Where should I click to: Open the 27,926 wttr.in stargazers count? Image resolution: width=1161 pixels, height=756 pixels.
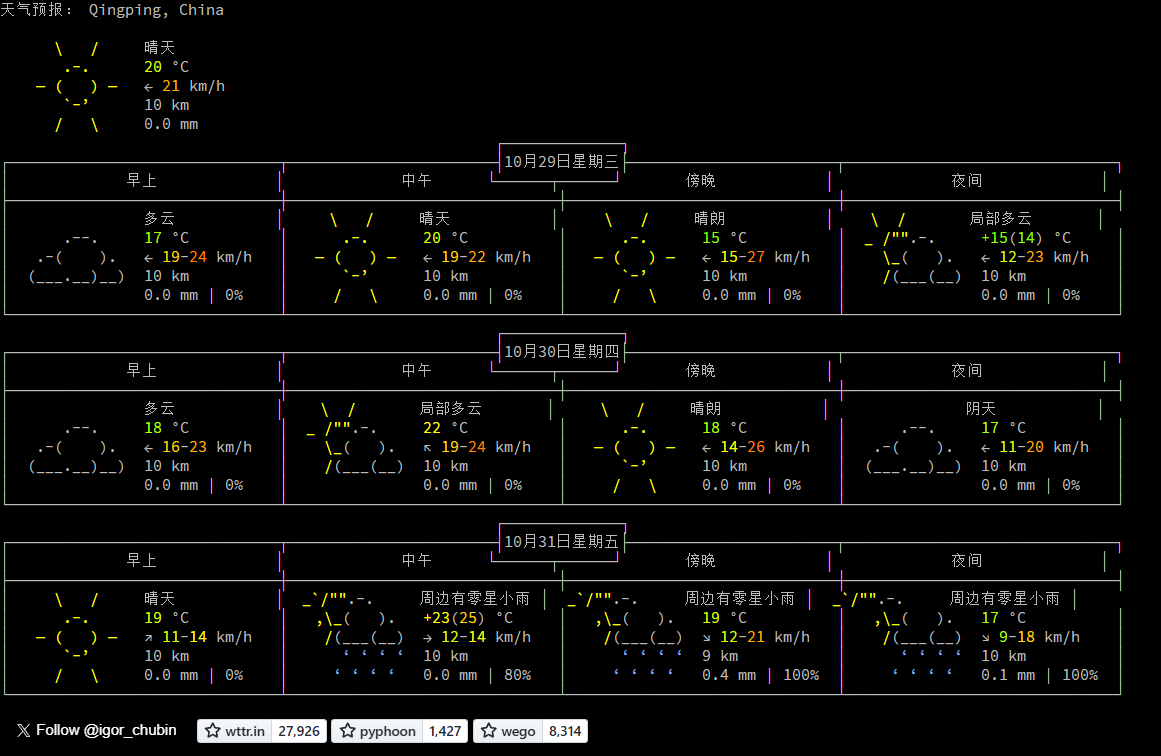click(x=299, y=731)
